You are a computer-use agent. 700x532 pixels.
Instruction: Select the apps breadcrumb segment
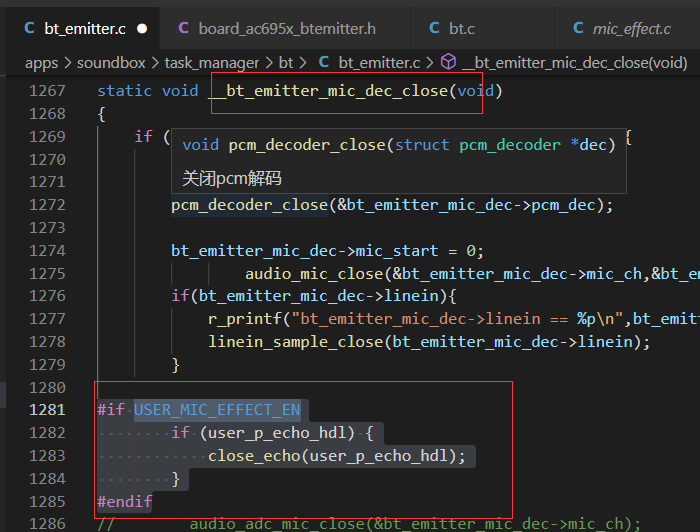(42, 63)
